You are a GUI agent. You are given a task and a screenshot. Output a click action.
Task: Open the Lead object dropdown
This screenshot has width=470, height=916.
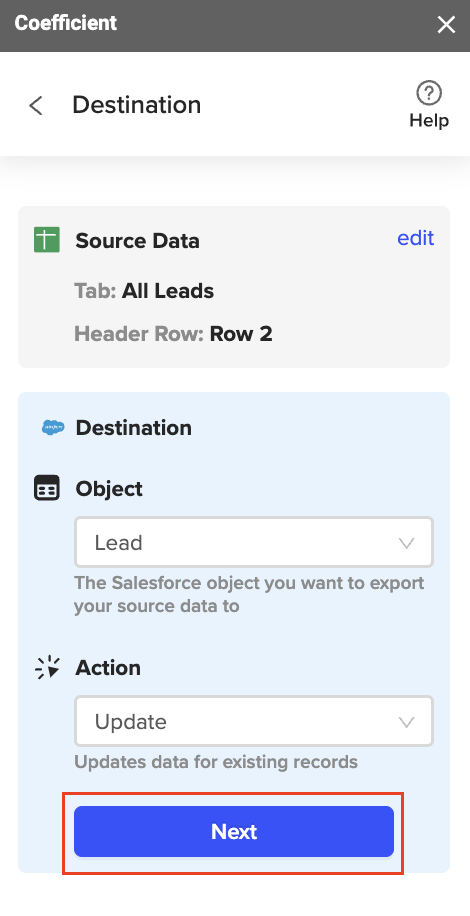point(254,542)
